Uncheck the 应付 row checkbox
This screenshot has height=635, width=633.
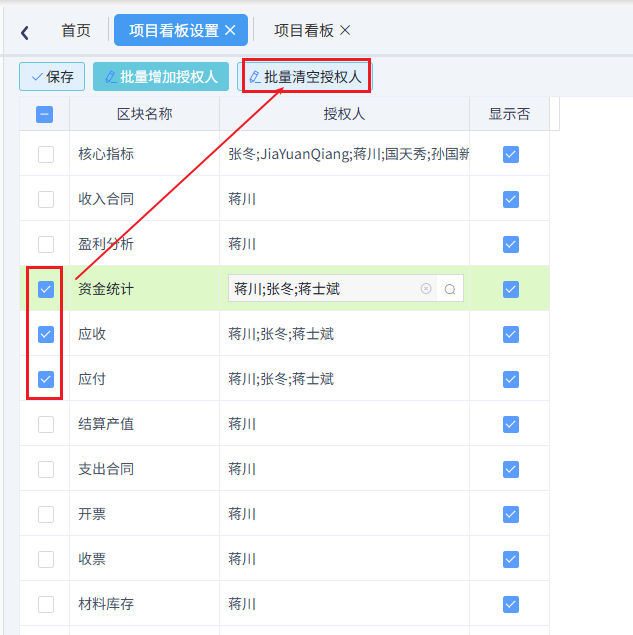pyautogui.click(x=46, y=379)
